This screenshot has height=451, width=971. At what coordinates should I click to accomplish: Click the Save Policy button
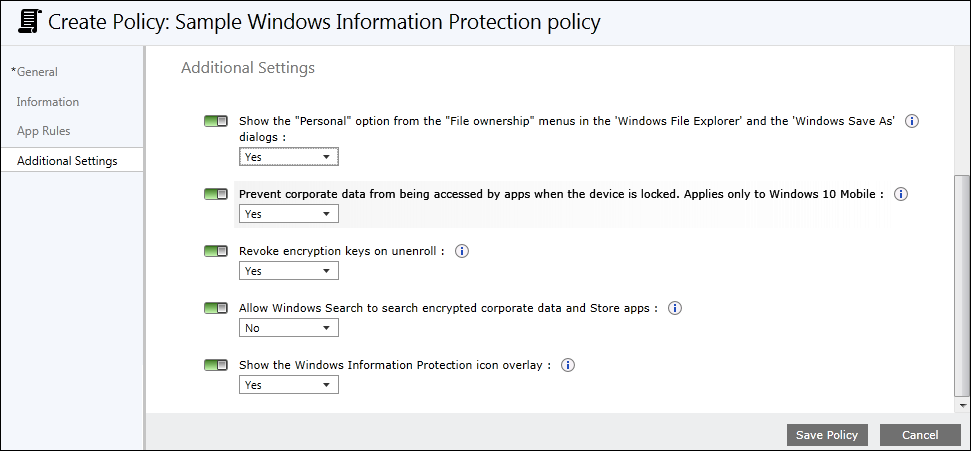tap(827, 435)
